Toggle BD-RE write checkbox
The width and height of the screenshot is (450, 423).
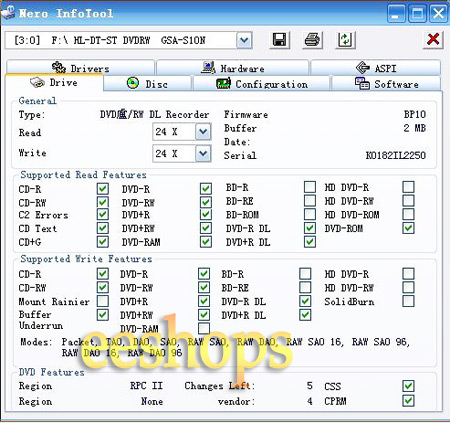tap(305, 287)
